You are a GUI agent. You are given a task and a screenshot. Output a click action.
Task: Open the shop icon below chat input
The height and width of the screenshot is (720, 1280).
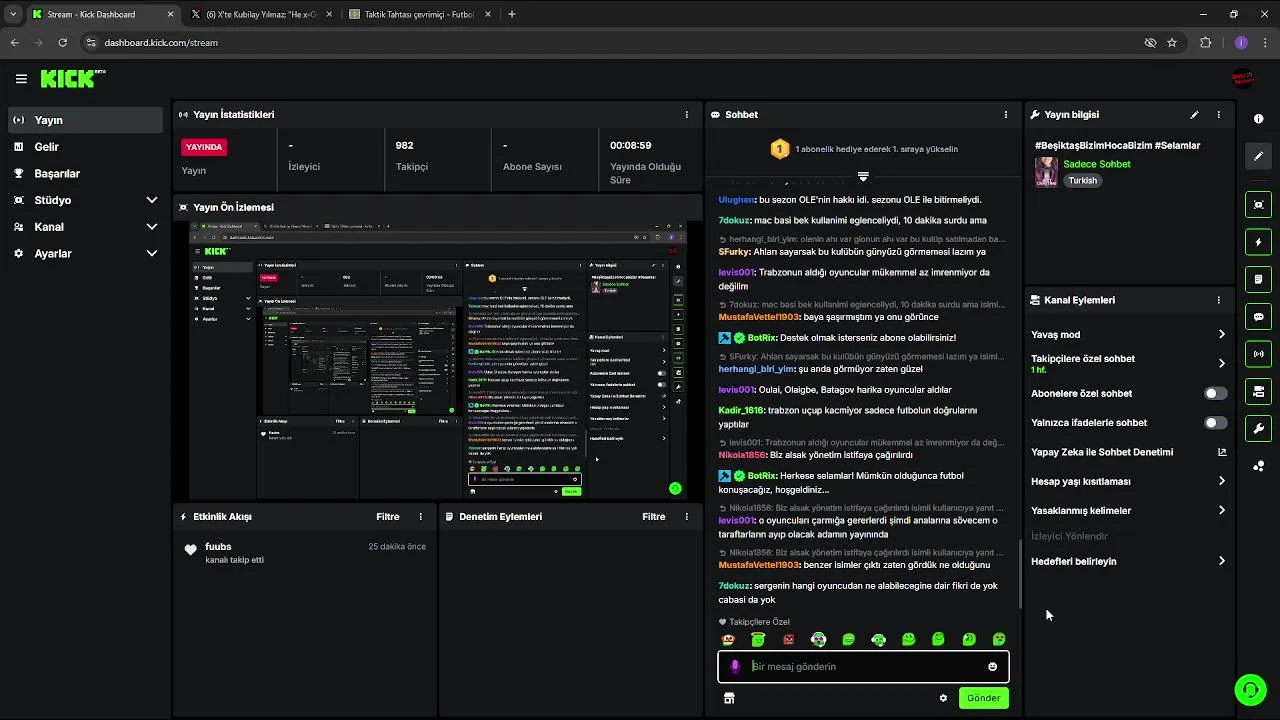(729, 698)
